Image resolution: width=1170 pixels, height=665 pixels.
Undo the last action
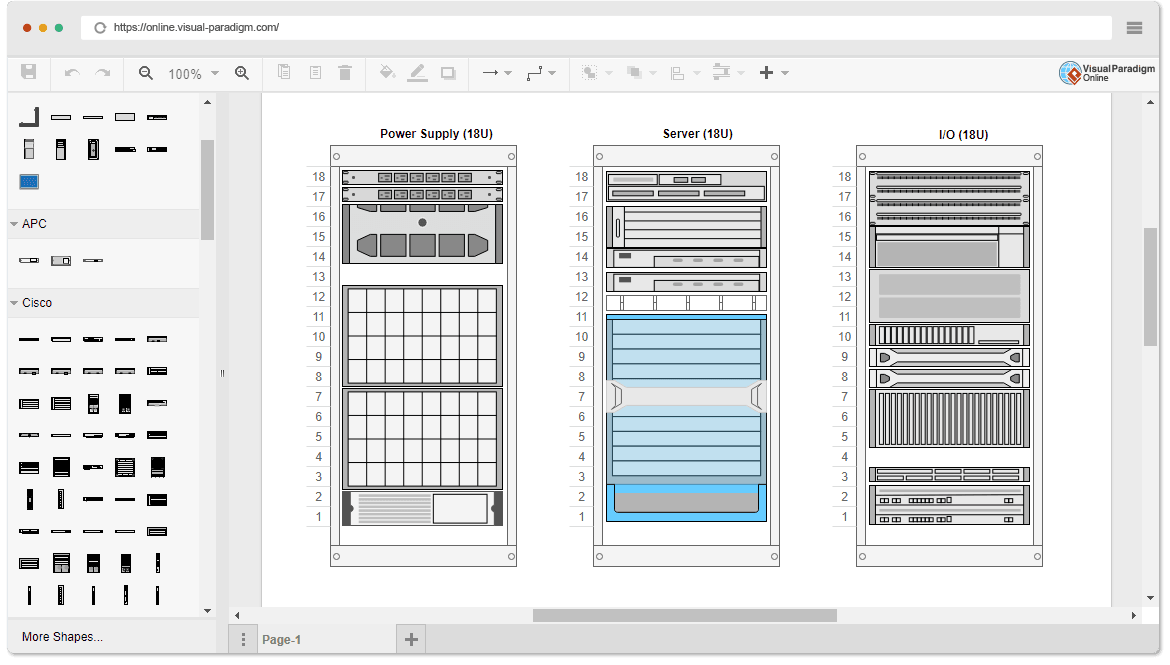pos(71,72)
